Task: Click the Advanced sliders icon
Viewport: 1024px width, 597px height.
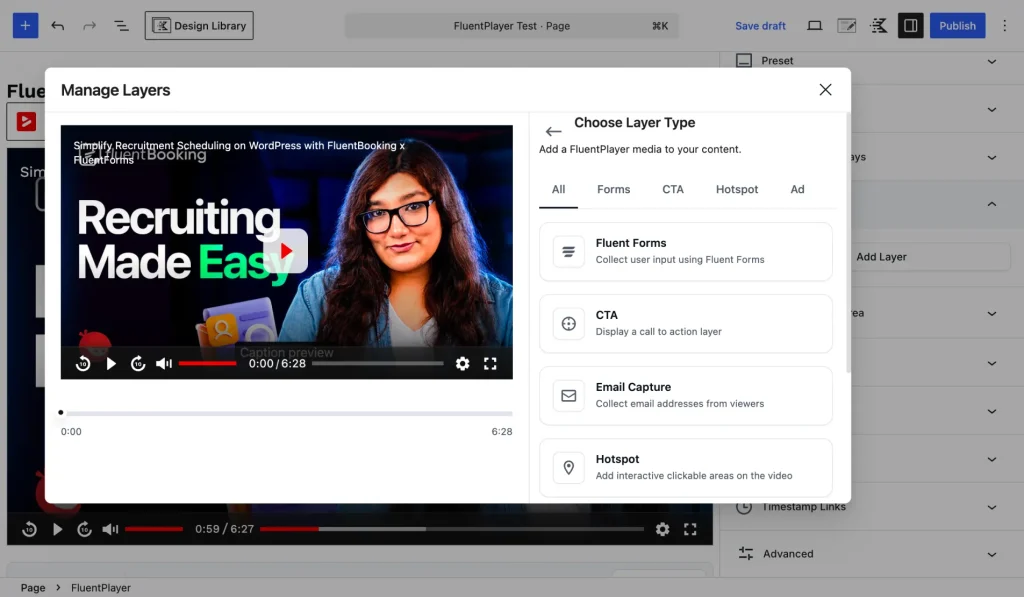Action: [746, 554]
